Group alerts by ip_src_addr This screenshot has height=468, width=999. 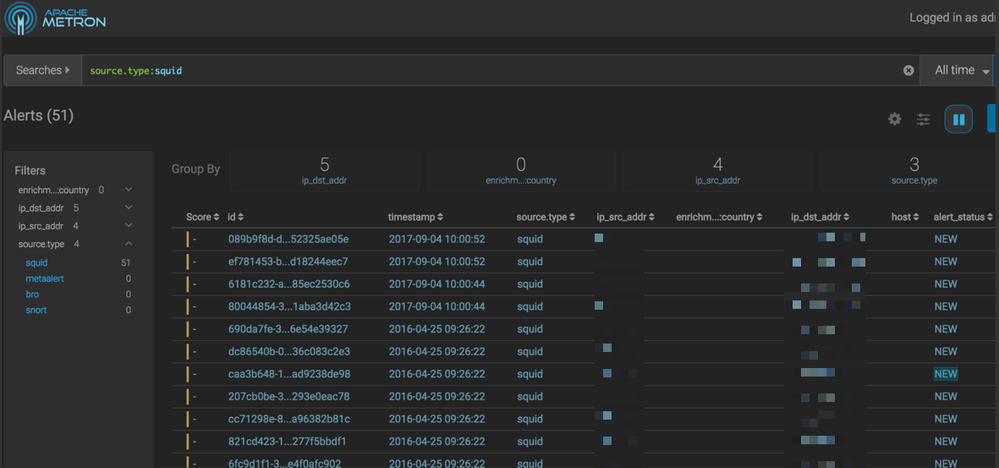pyautogui.click(x=717, y=171)
